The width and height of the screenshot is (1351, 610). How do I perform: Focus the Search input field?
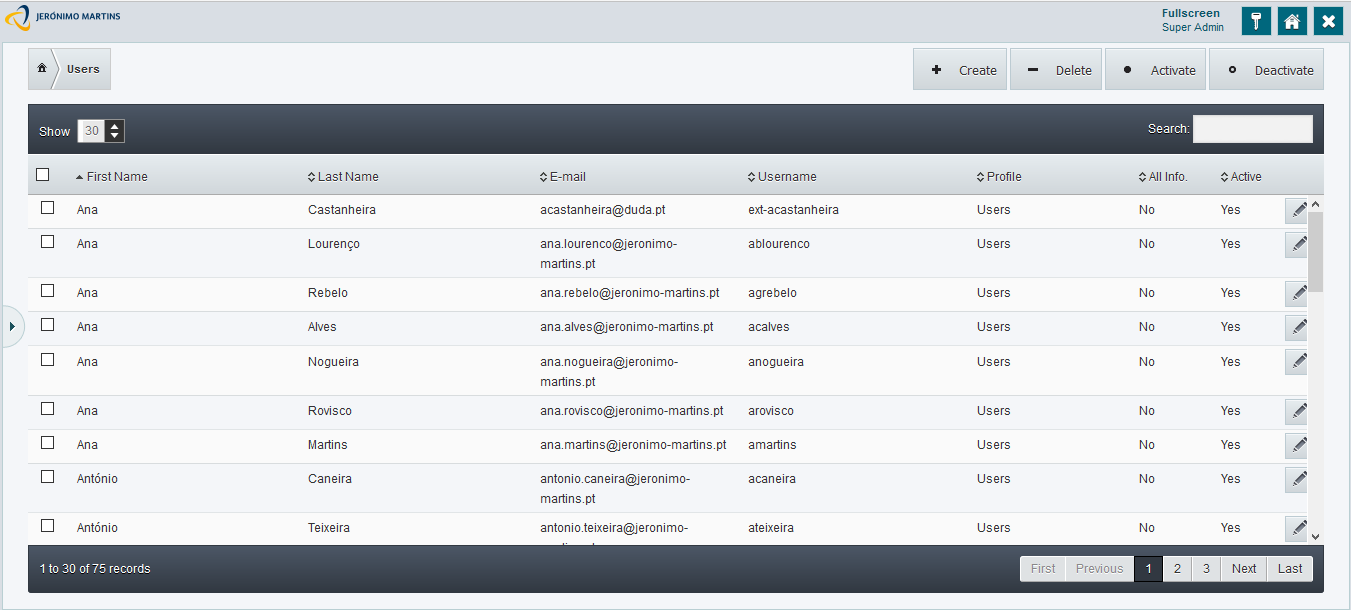pos(1253,129)
